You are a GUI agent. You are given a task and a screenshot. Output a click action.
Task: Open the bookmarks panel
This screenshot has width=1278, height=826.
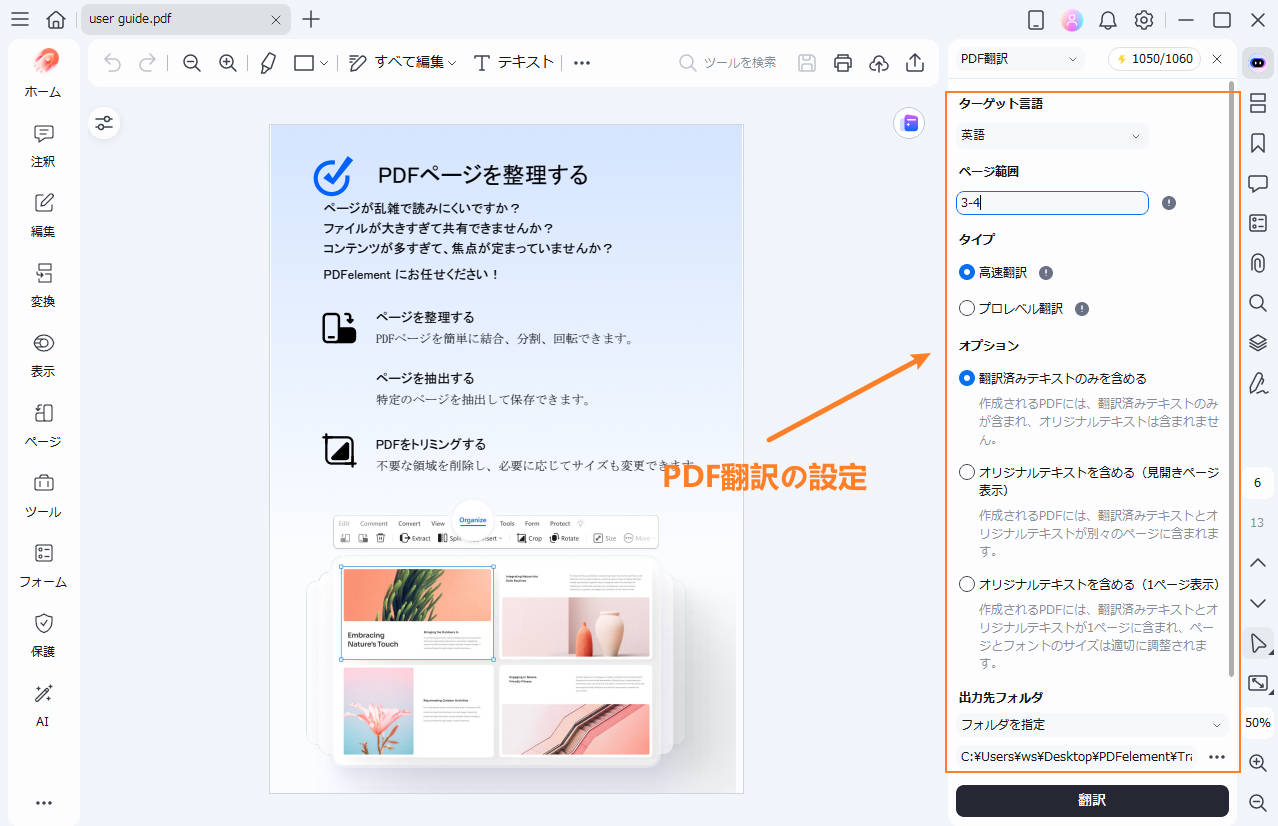[x=1257, y=143]
